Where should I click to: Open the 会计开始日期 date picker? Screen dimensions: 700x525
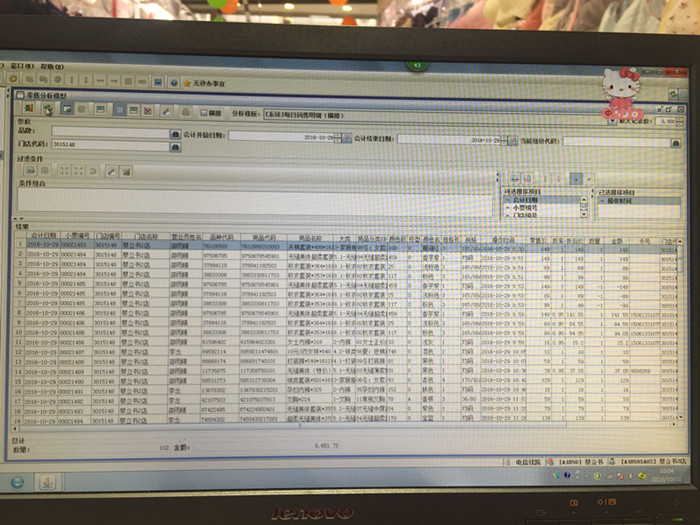pyautogui.click(x=346, y=136)
